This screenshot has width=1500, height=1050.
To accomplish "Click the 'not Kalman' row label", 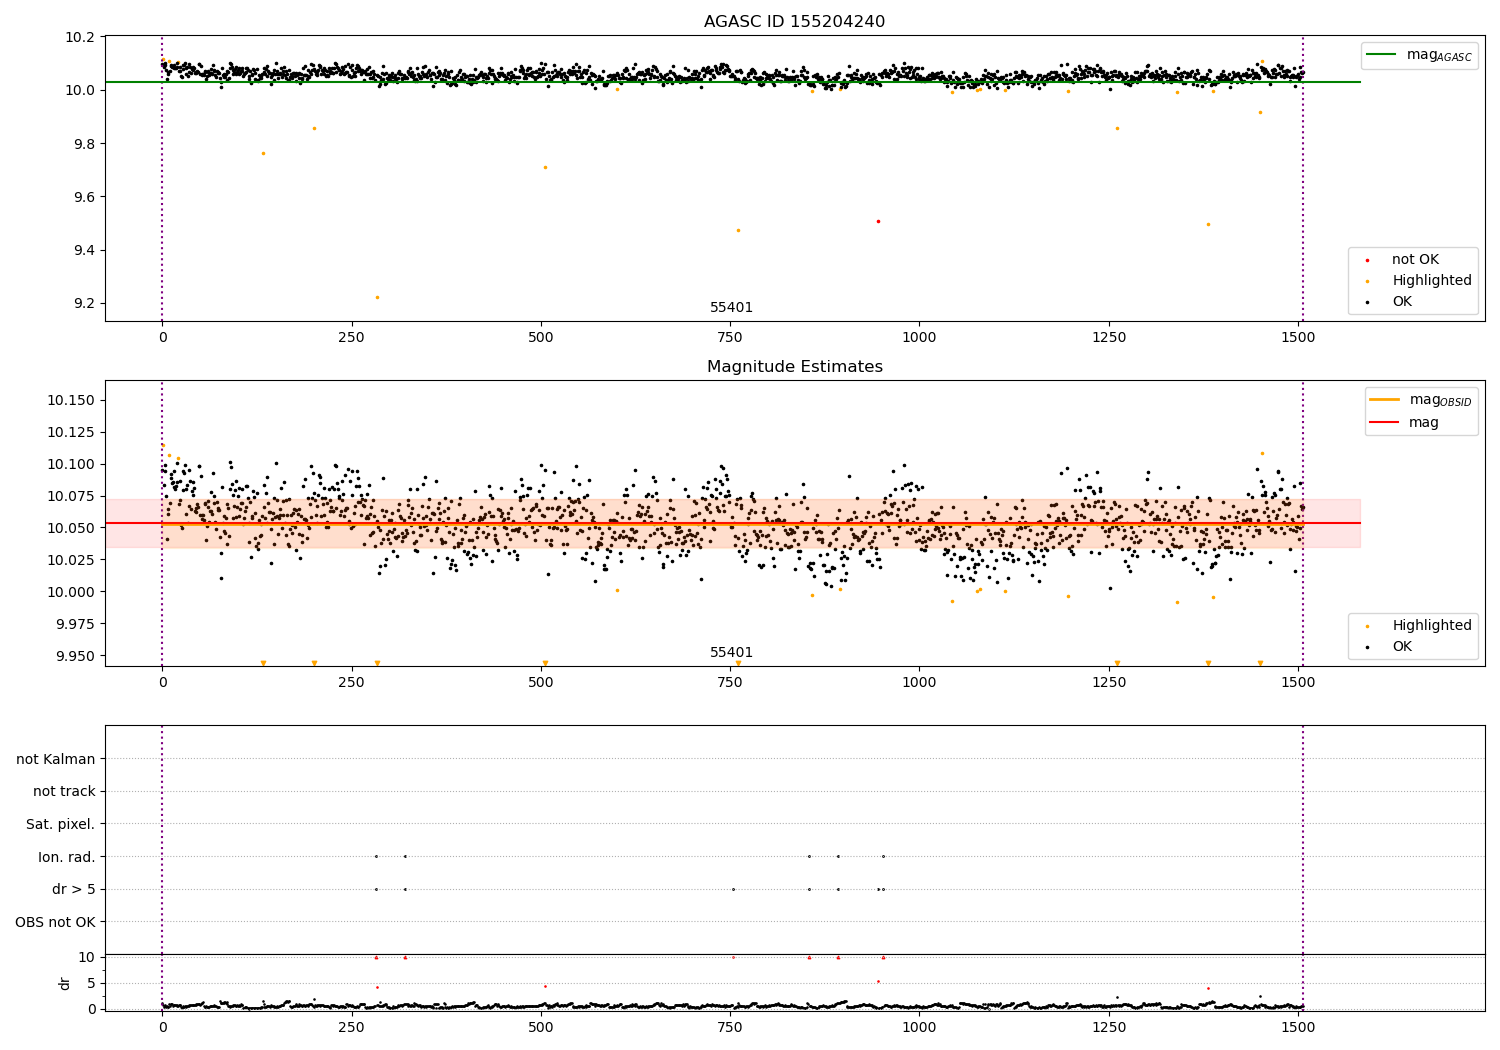I will point(56,759).
